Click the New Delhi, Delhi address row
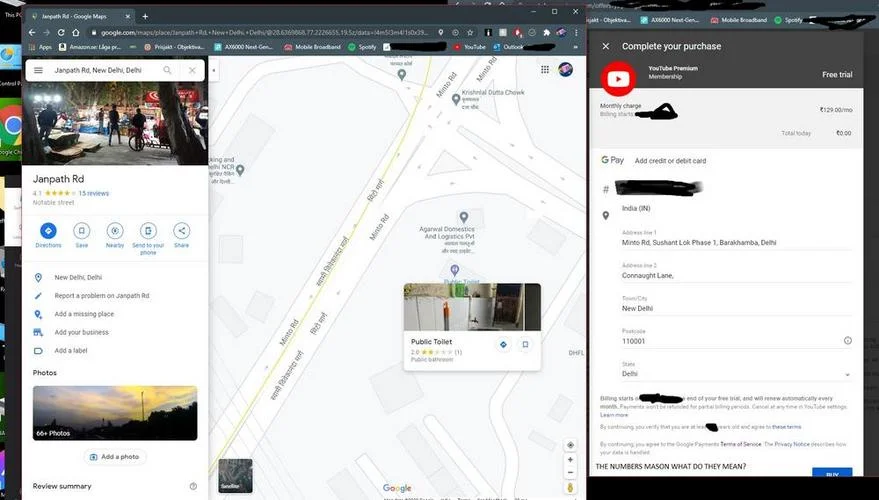 pyautogui.click(x=115, y=277)
